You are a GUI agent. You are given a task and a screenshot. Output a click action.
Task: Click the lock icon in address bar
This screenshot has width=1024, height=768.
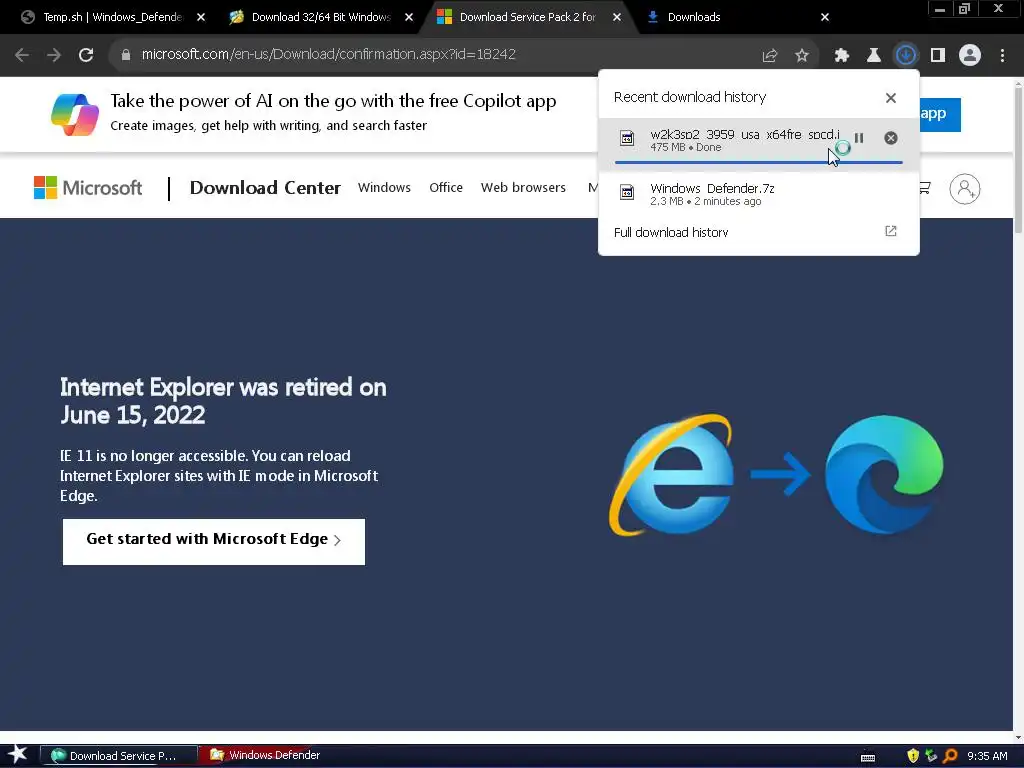click(126, 55)
